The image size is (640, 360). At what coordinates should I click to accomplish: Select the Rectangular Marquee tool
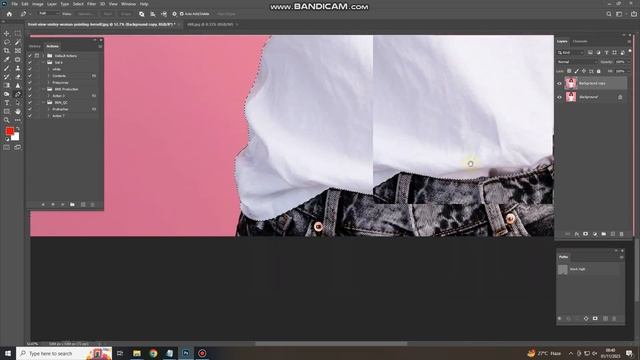pos(18,33)
